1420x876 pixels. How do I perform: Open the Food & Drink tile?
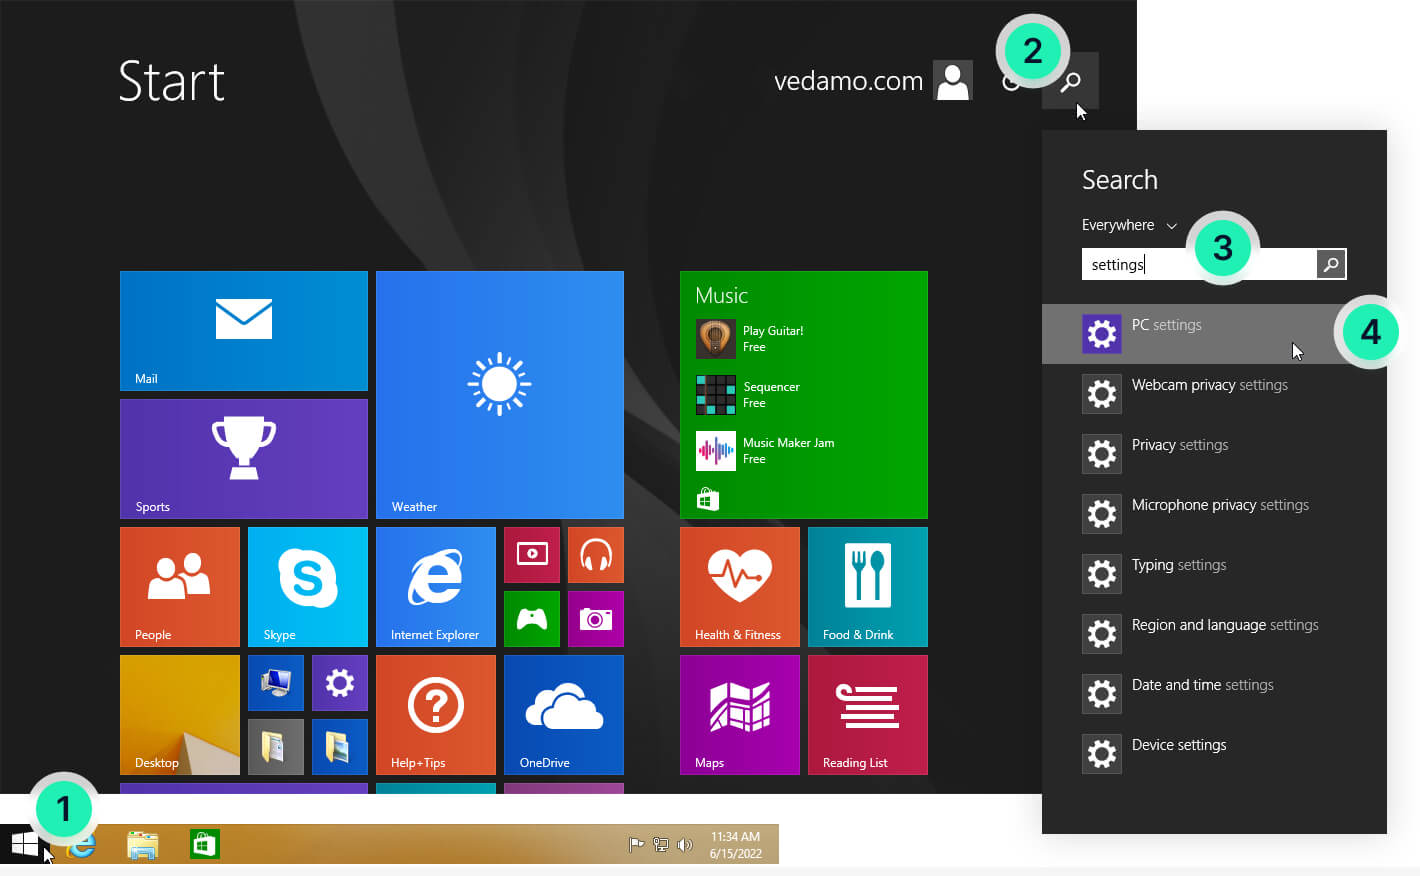click(x=868, y=587)
